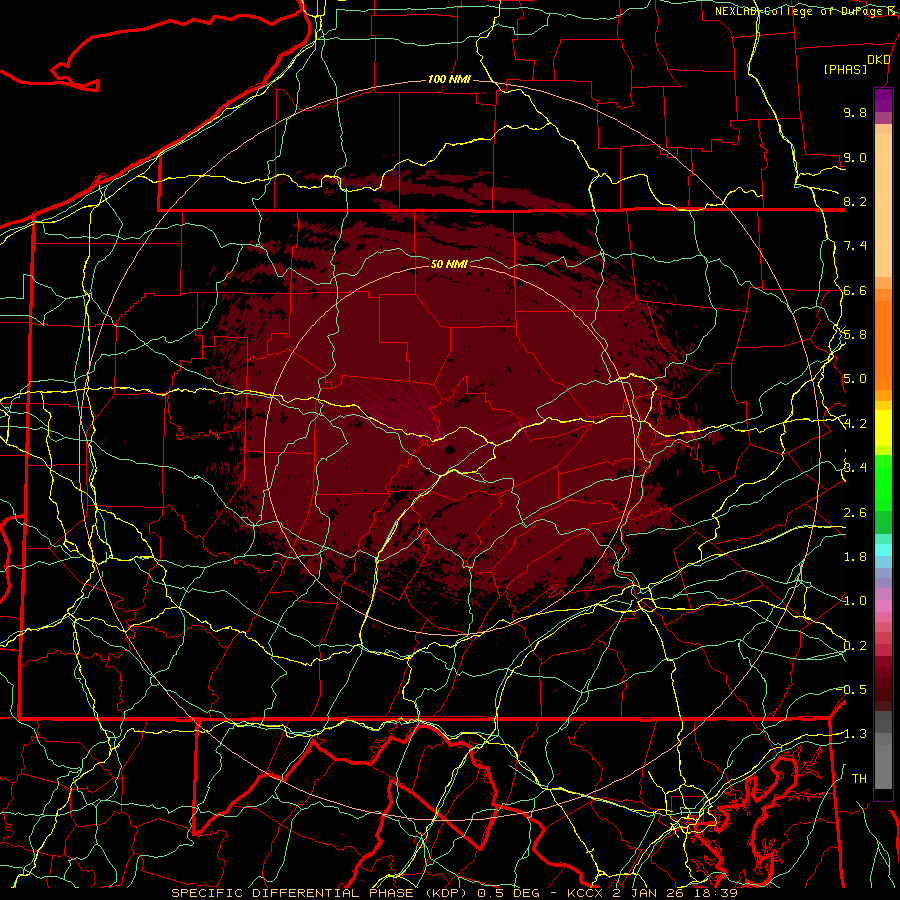Click the 50 NMI range ring label
The image size is (900, 900).
[449, 264]
